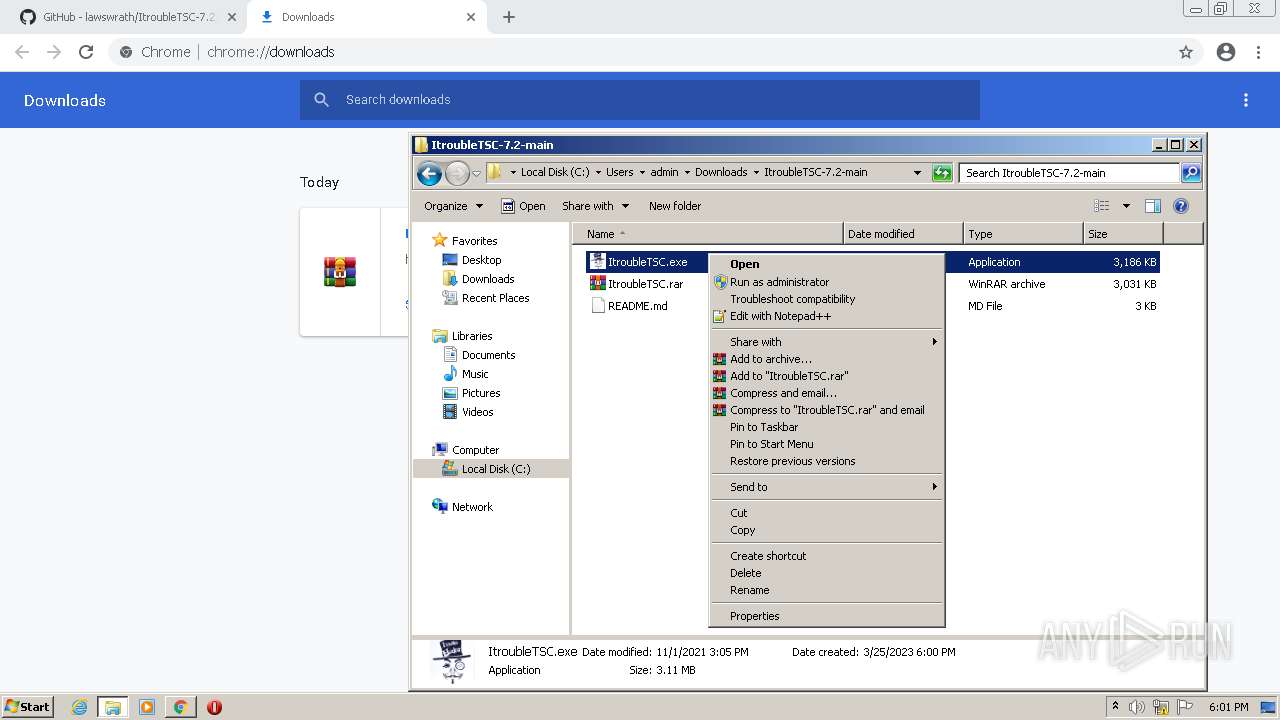
Task: Expand Share with submenu in context menu
Action: [x=827, y=342]
